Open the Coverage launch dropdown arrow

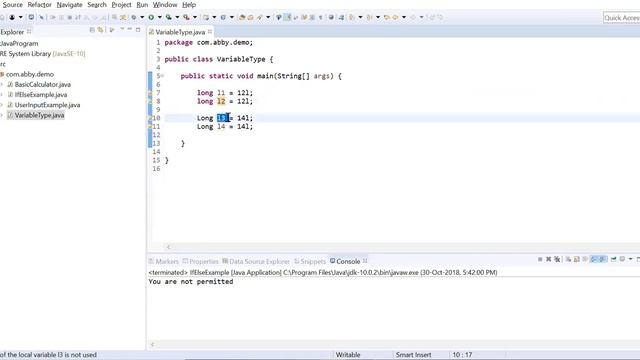tap(177, 17)
